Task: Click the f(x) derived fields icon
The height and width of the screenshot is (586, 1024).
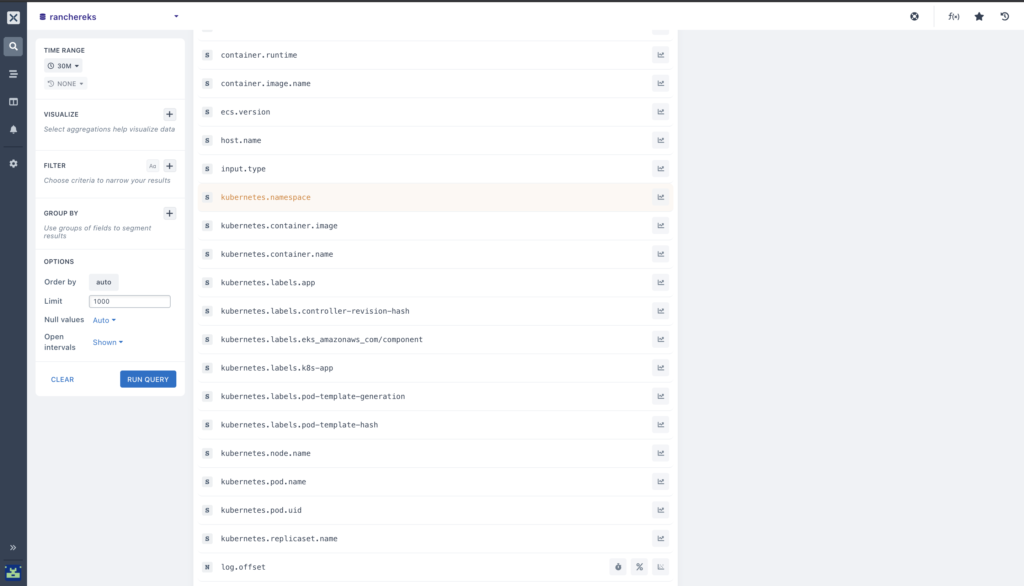Action: point(953,16)
